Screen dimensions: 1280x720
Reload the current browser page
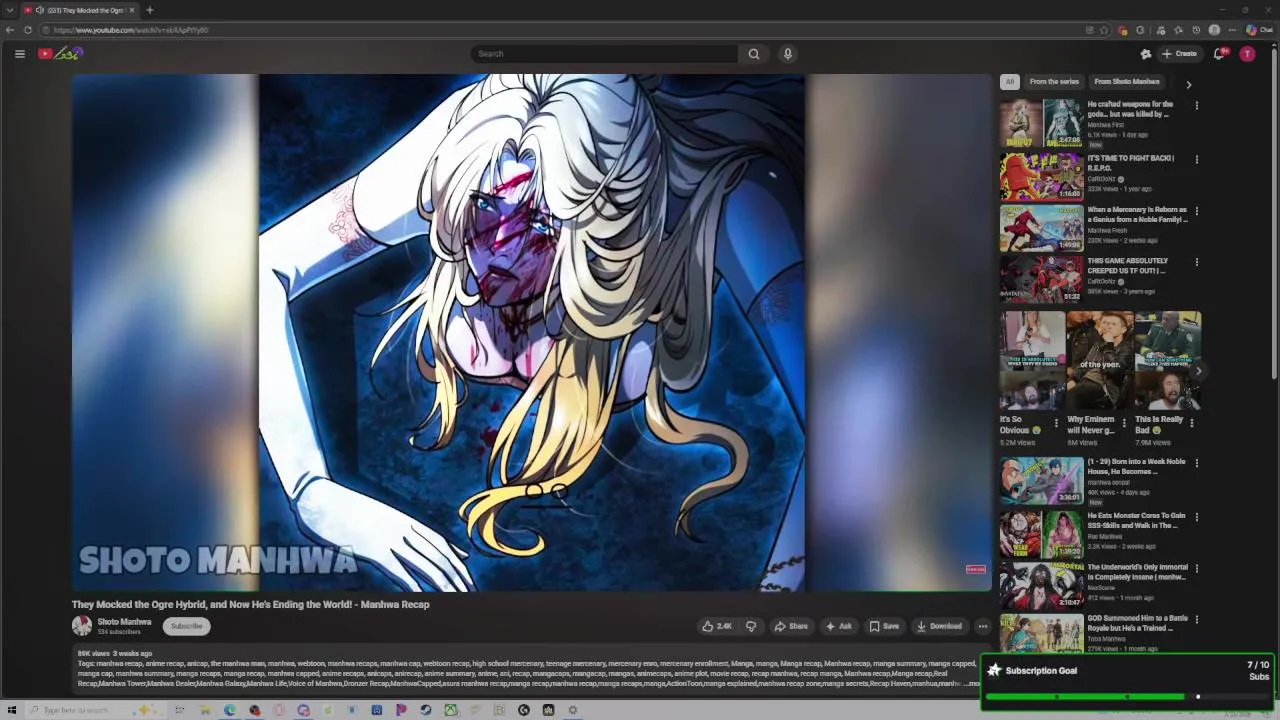tap(28, 30)
